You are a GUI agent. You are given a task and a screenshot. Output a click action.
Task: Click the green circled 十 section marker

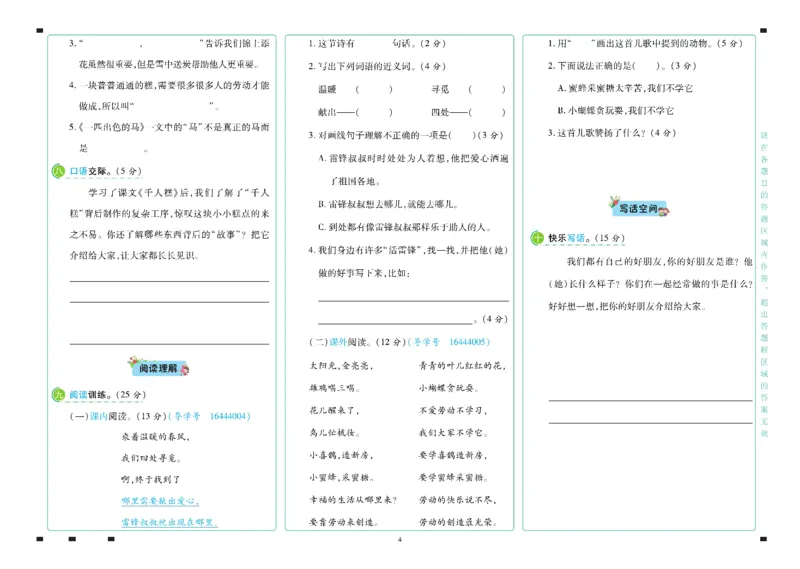(x=537, y=238)
